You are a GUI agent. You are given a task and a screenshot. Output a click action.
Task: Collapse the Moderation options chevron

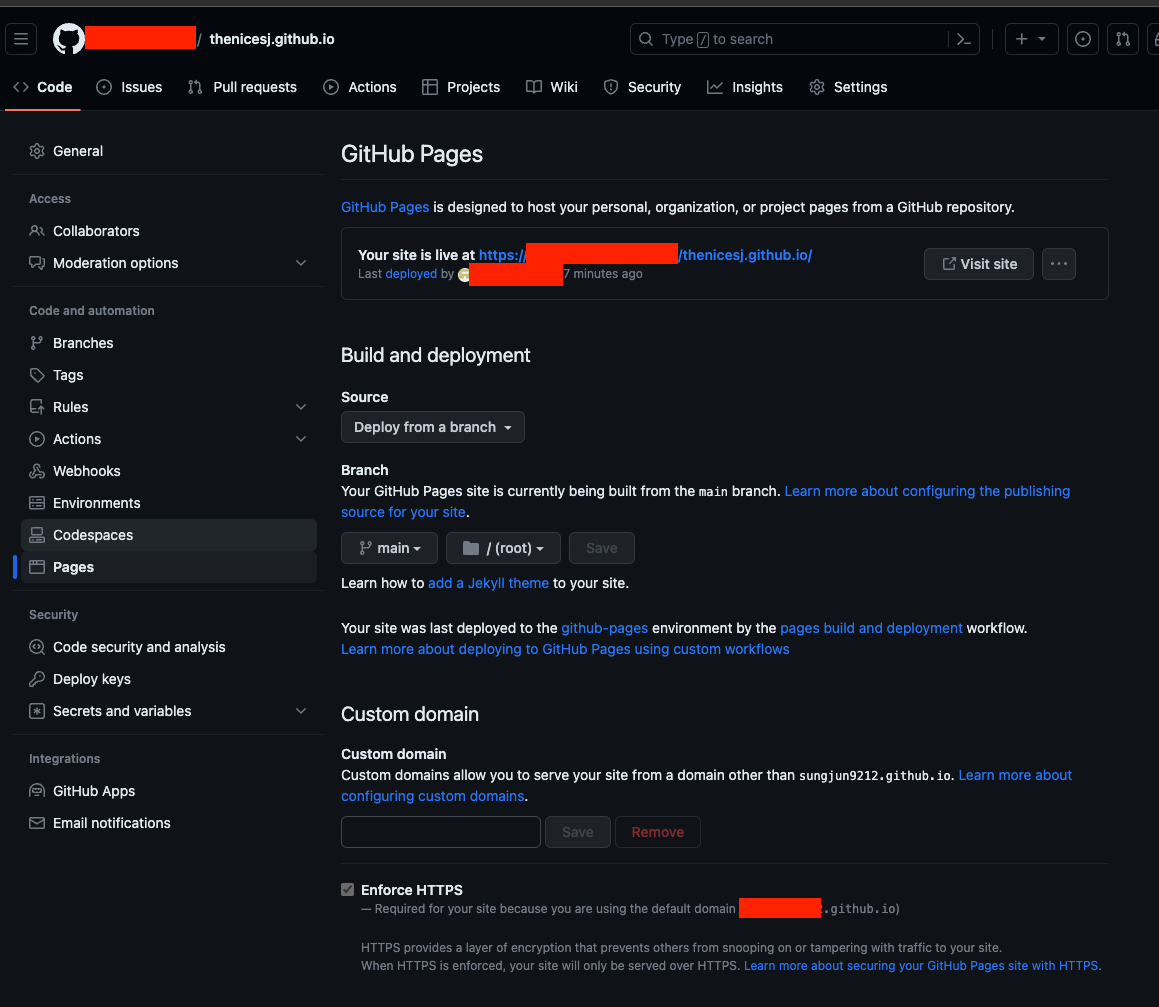coord(301,262)
